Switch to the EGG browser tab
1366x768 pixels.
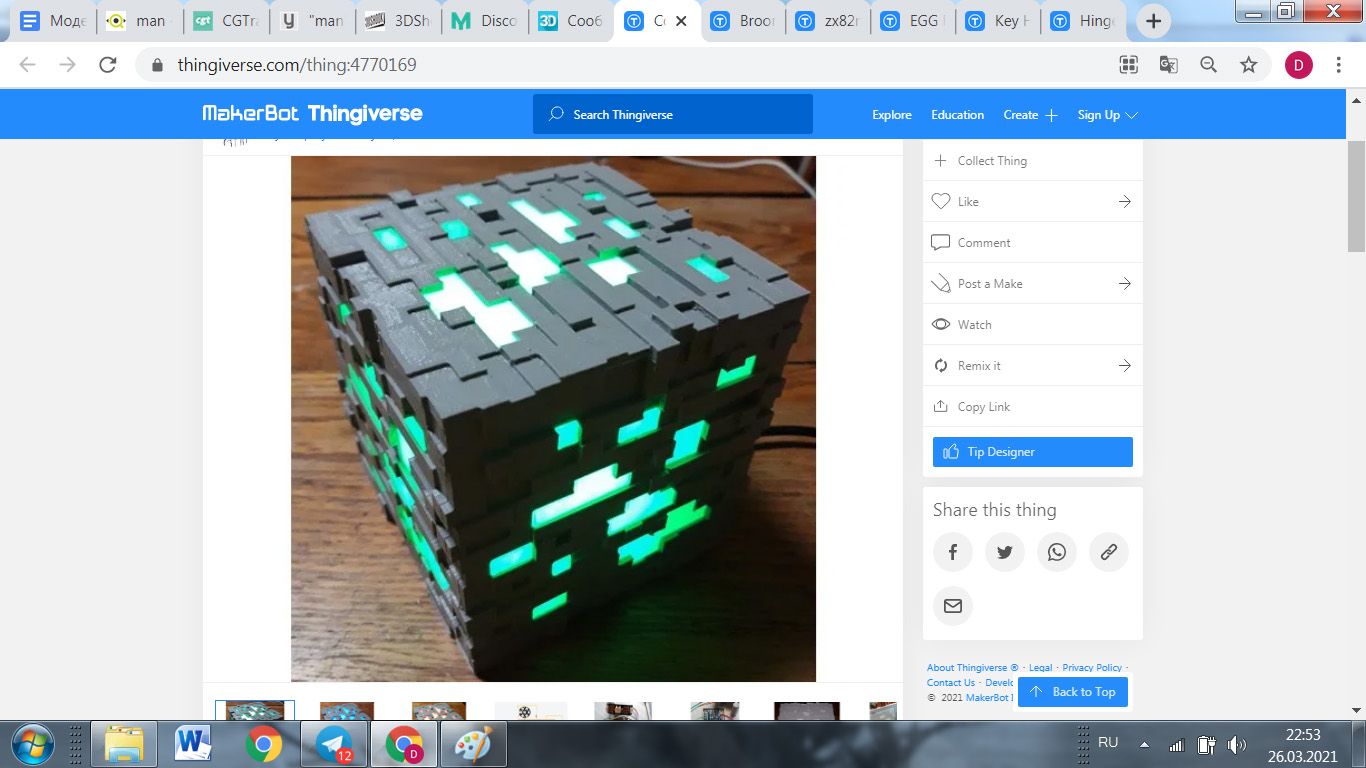pyautogui.click(x=915, y=21)
